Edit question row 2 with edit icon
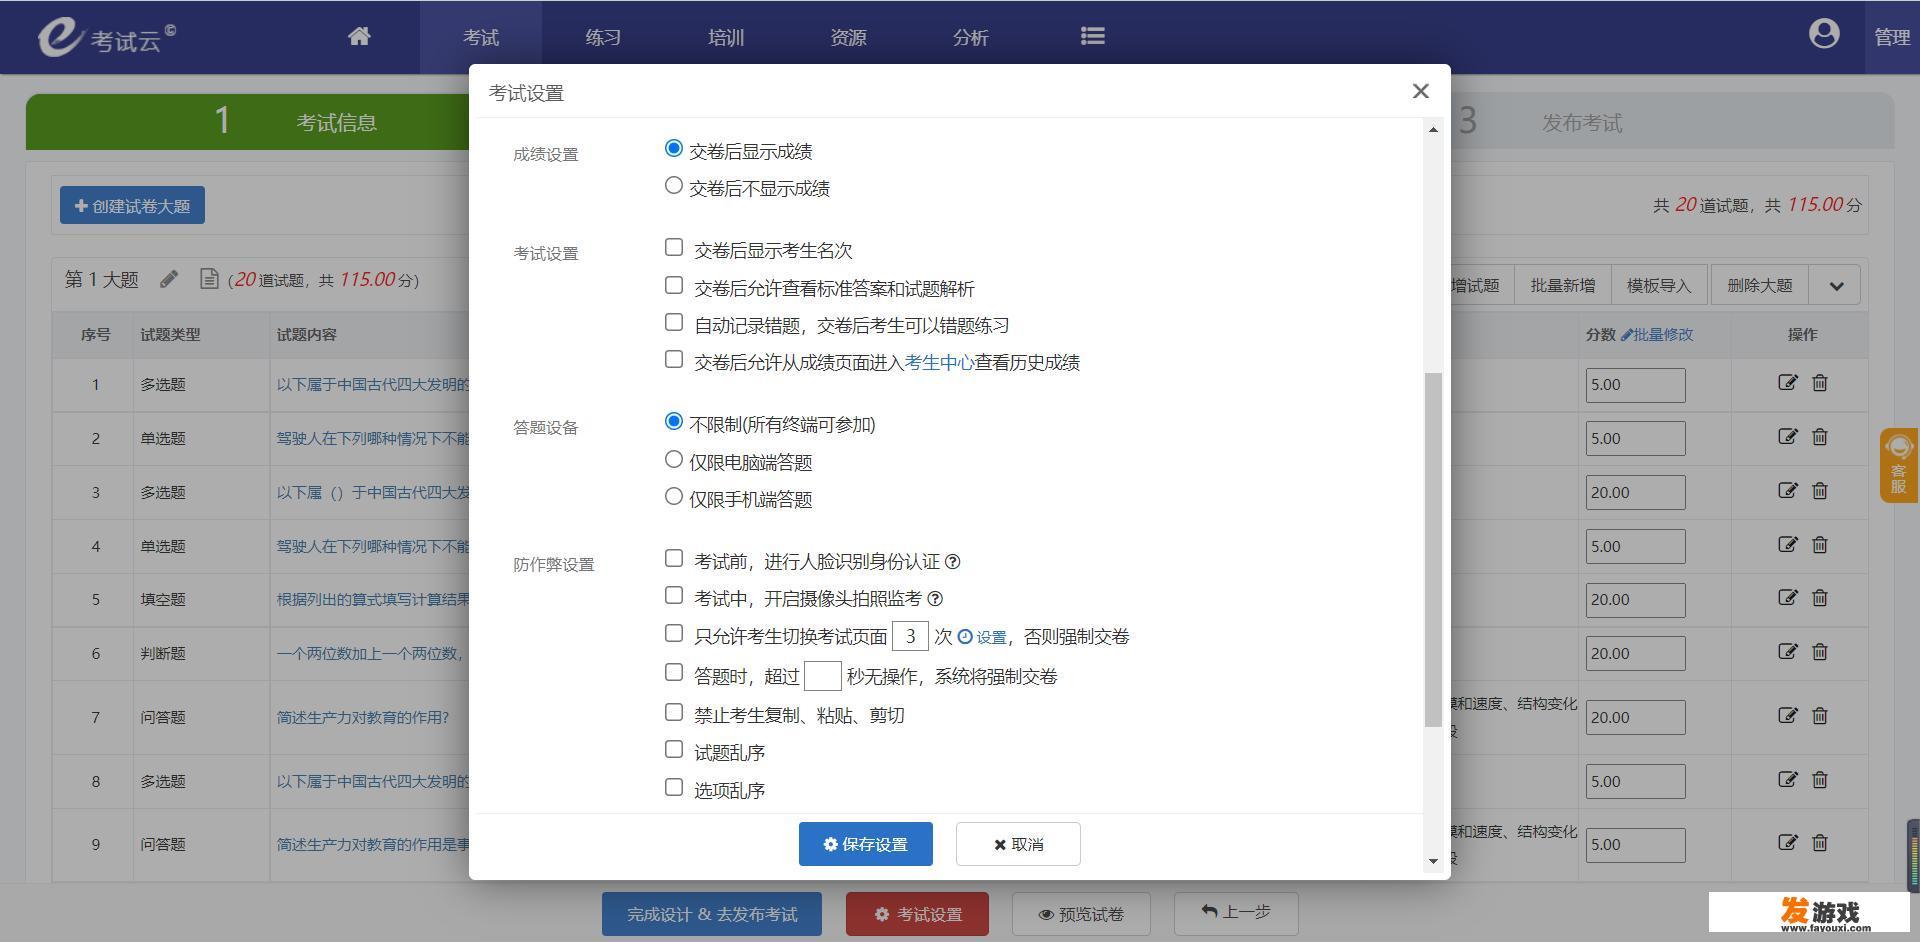This screenshot has width=1920, height=942. click(1787, 437)
